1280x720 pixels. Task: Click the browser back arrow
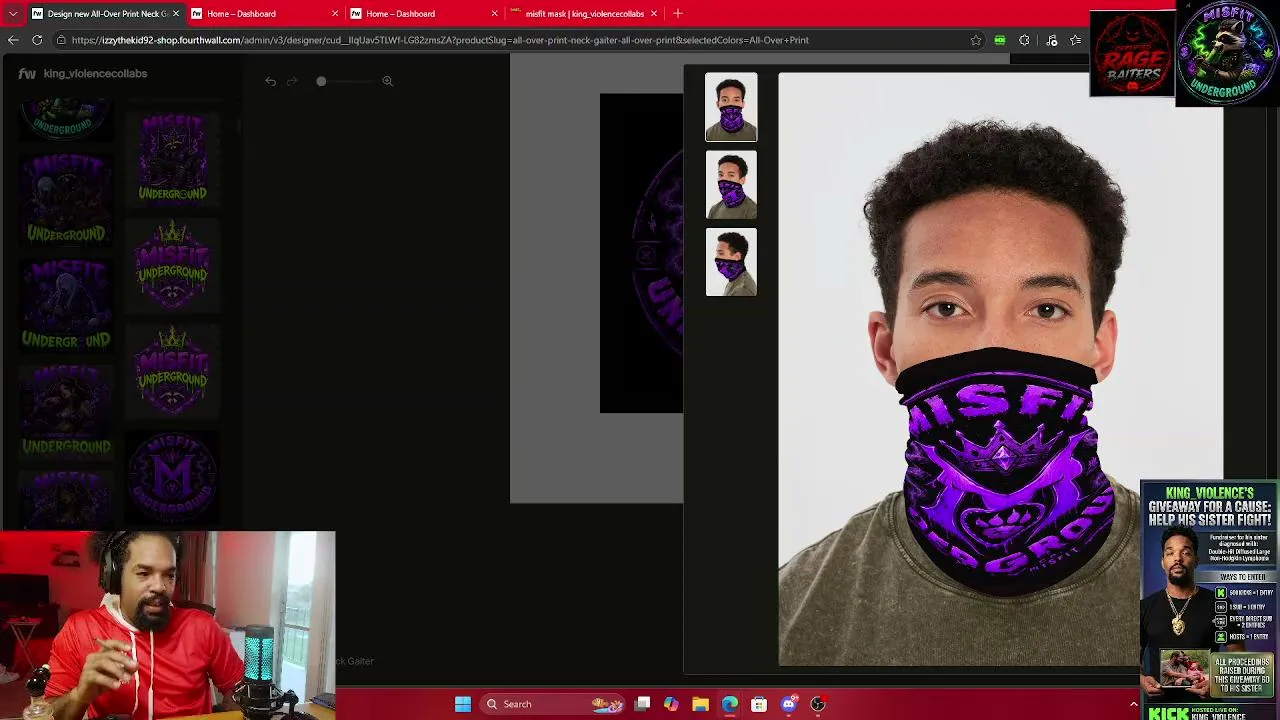click(13, 40)
